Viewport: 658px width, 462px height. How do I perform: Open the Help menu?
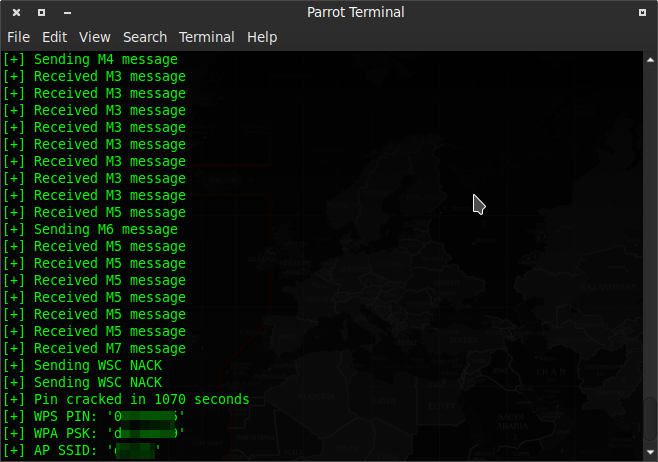point(262,37)
